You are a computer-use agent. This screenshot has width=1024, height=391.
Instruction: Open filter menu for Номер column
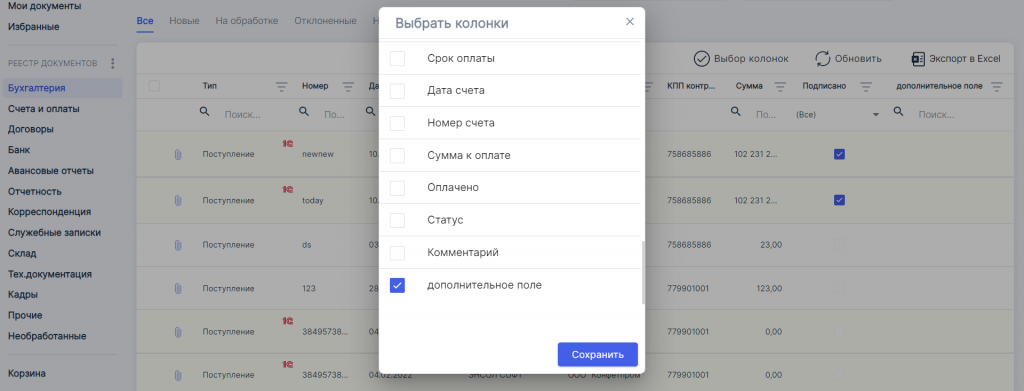(x=348, y=86)
